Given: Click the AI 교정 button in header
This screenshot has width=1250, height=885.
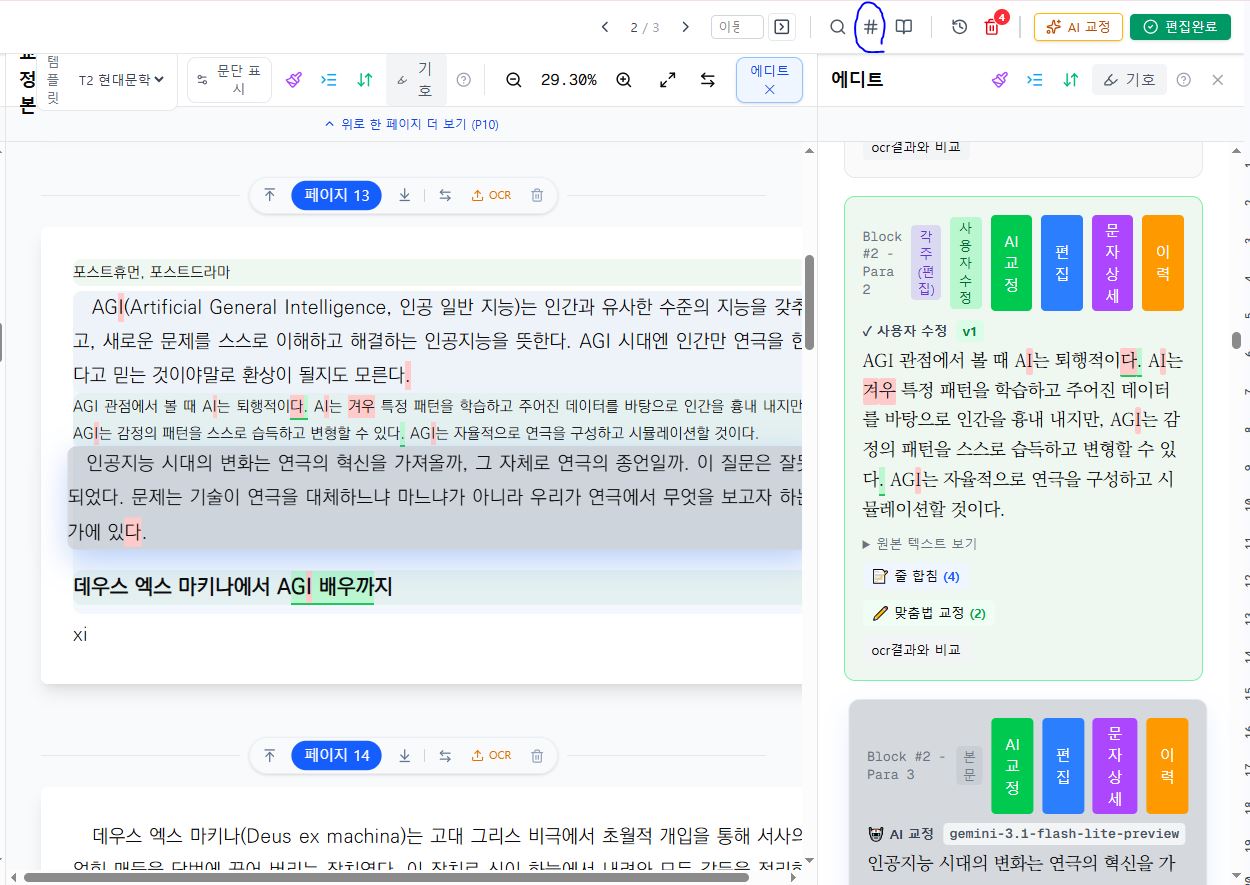Looking at the screenshot, I should pos(1078,27).
